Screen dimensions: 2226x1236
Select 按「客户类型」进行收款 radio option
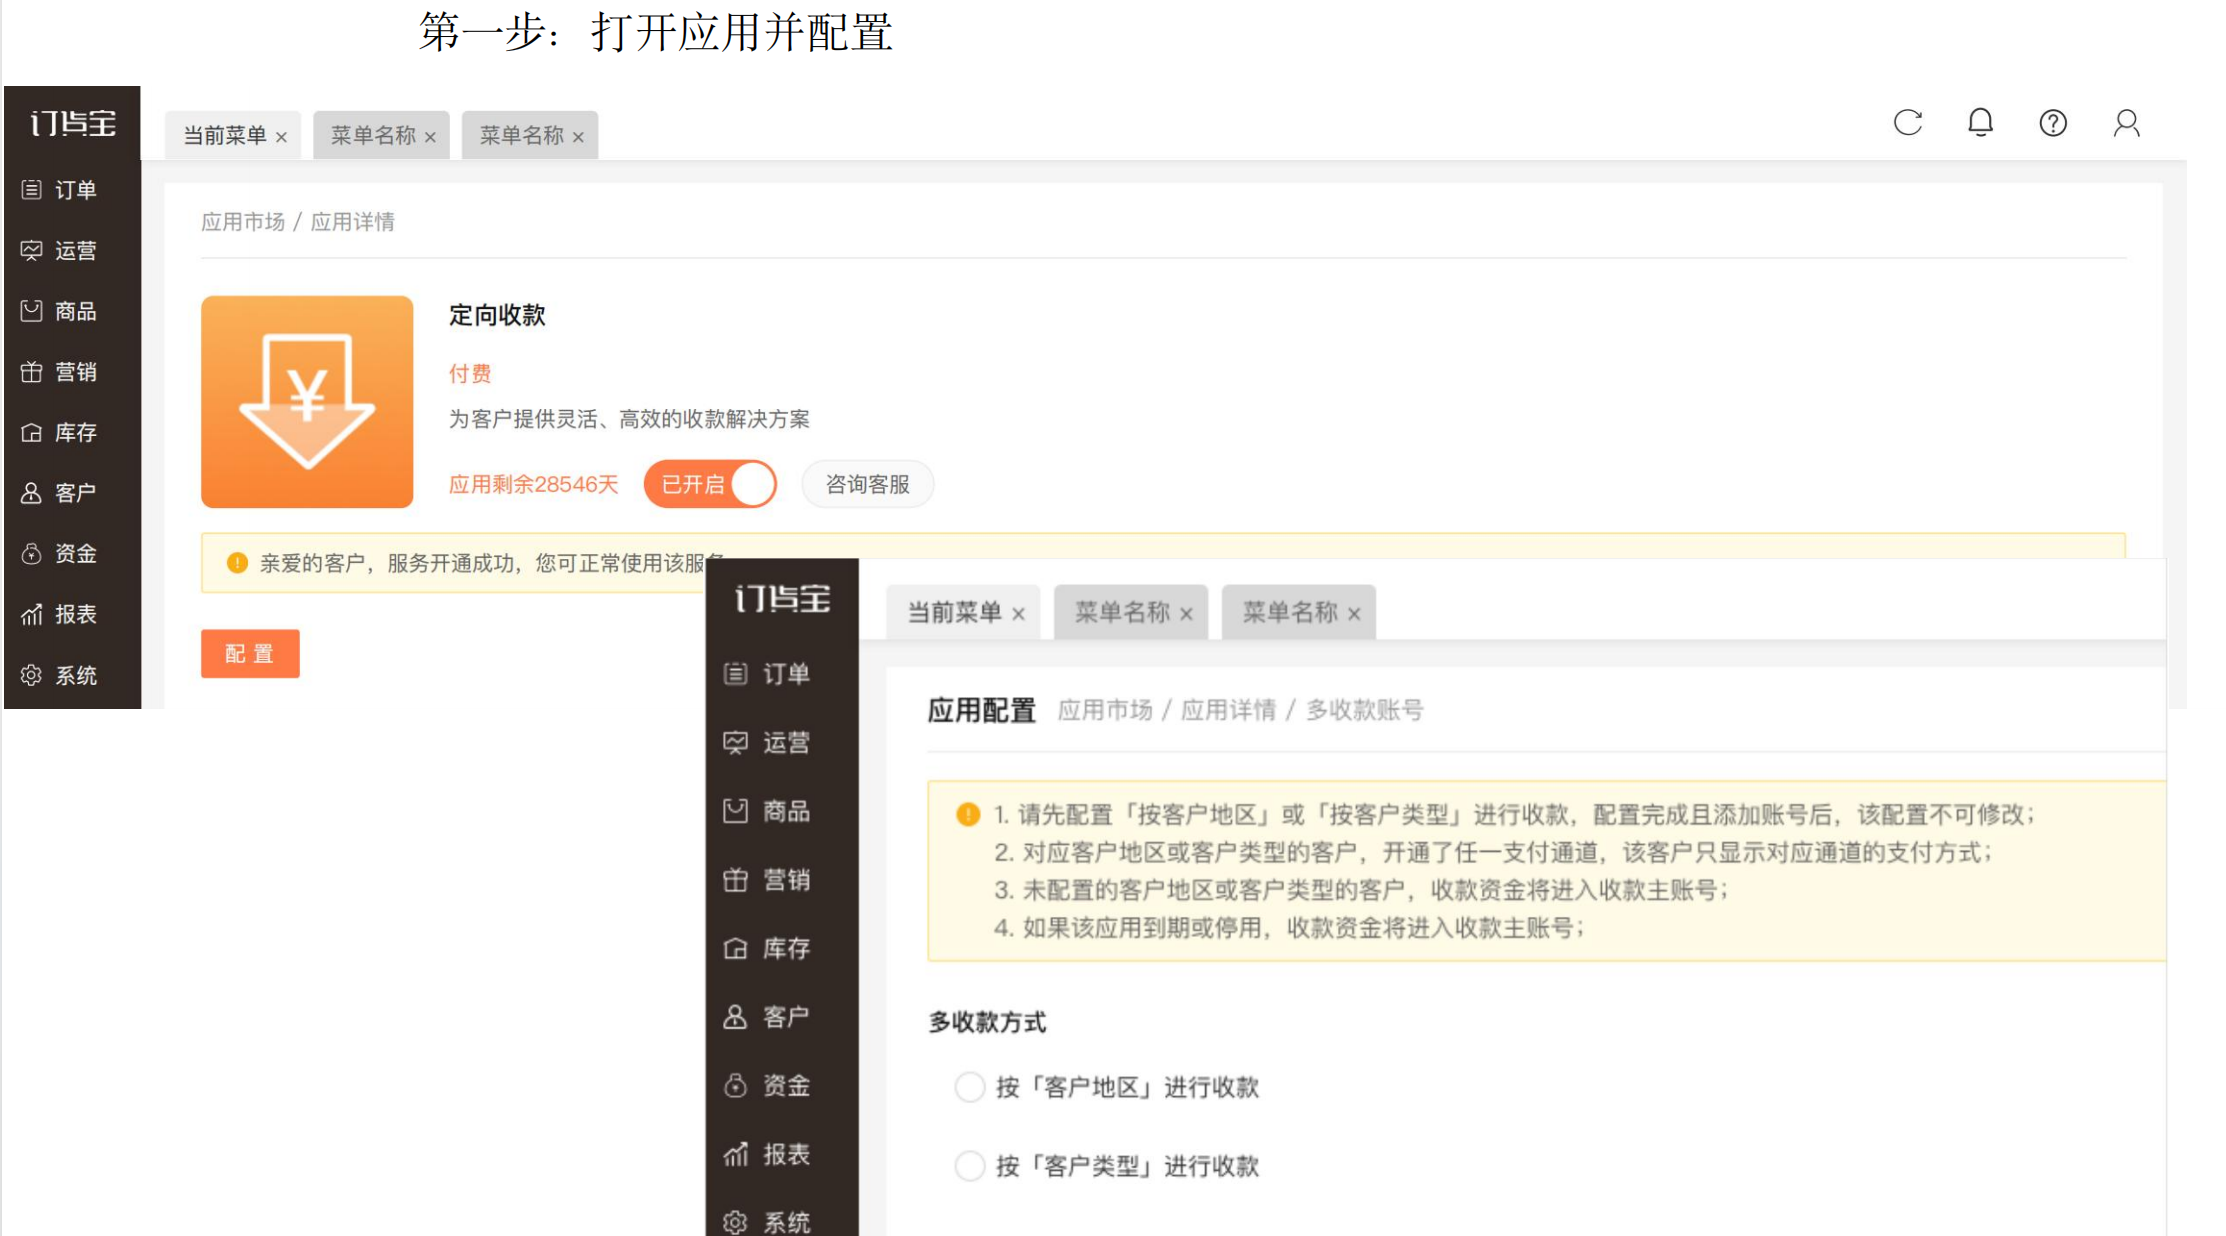970,1166
